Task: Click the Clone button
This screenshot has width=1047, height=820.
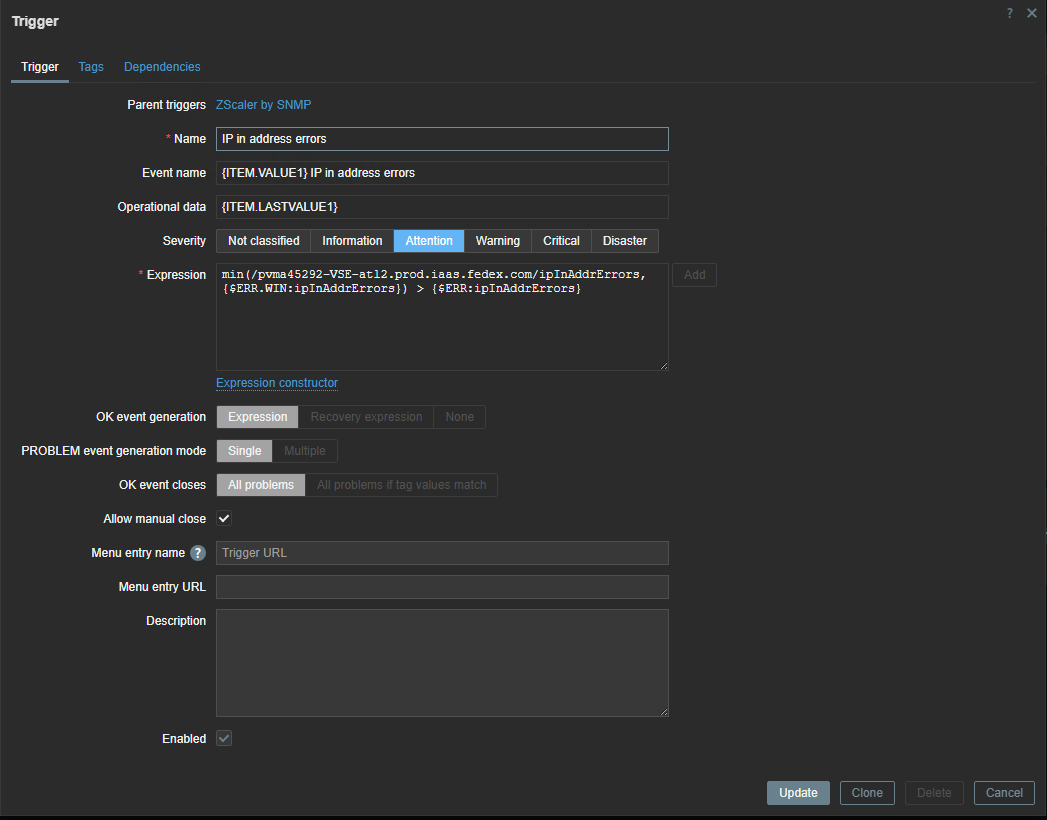Action: coord(867,793)
